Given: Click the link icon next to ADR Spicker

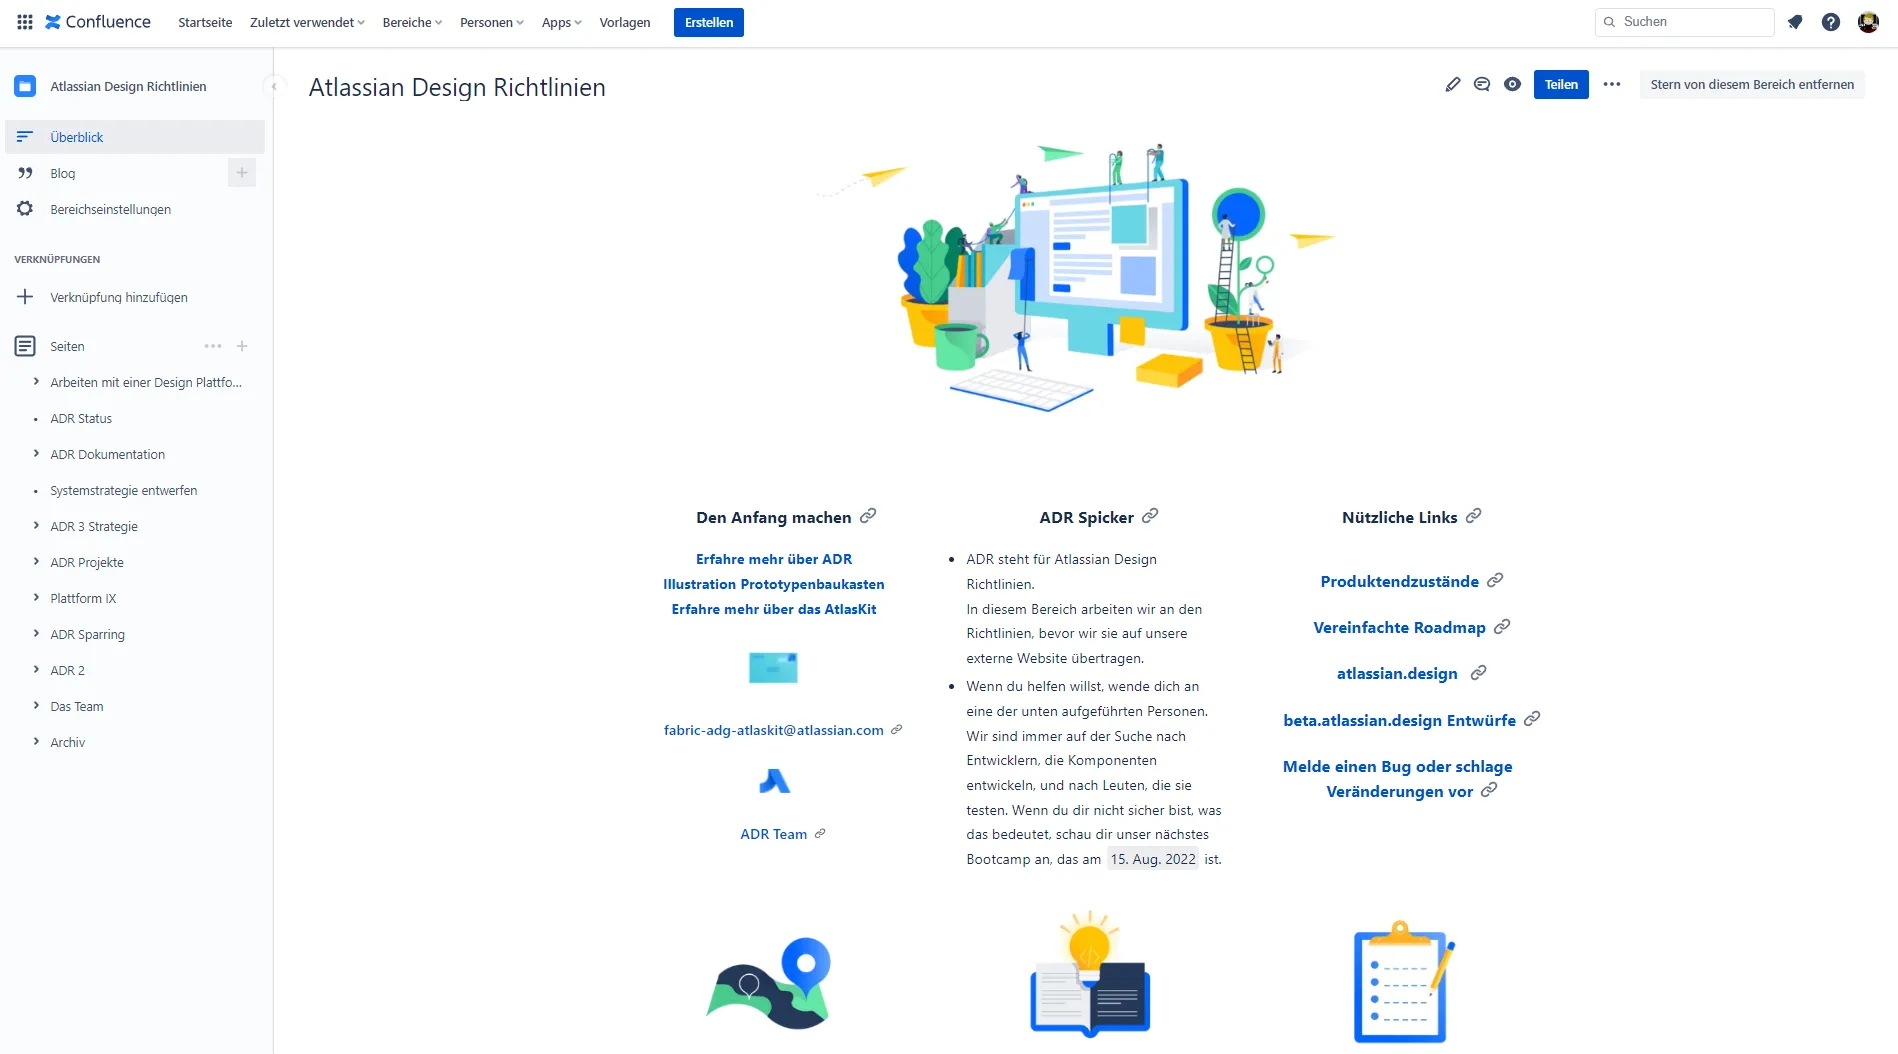Looking at the screenshot, I should point(1150,516).
